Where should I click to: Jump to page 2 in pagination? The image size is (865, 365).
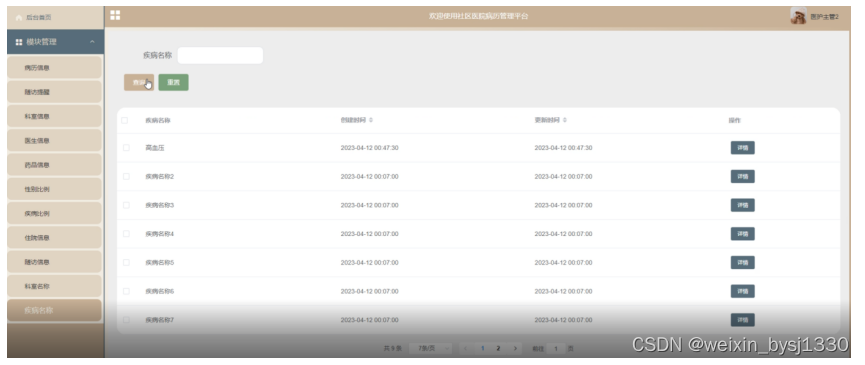498,348
